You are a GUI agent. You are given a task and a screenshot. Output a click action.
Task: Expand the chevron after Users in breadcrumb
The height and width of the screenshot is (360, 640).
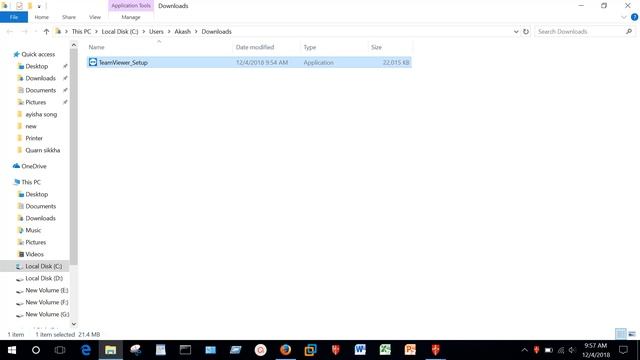pyautogui.click(x=169, y=31)
